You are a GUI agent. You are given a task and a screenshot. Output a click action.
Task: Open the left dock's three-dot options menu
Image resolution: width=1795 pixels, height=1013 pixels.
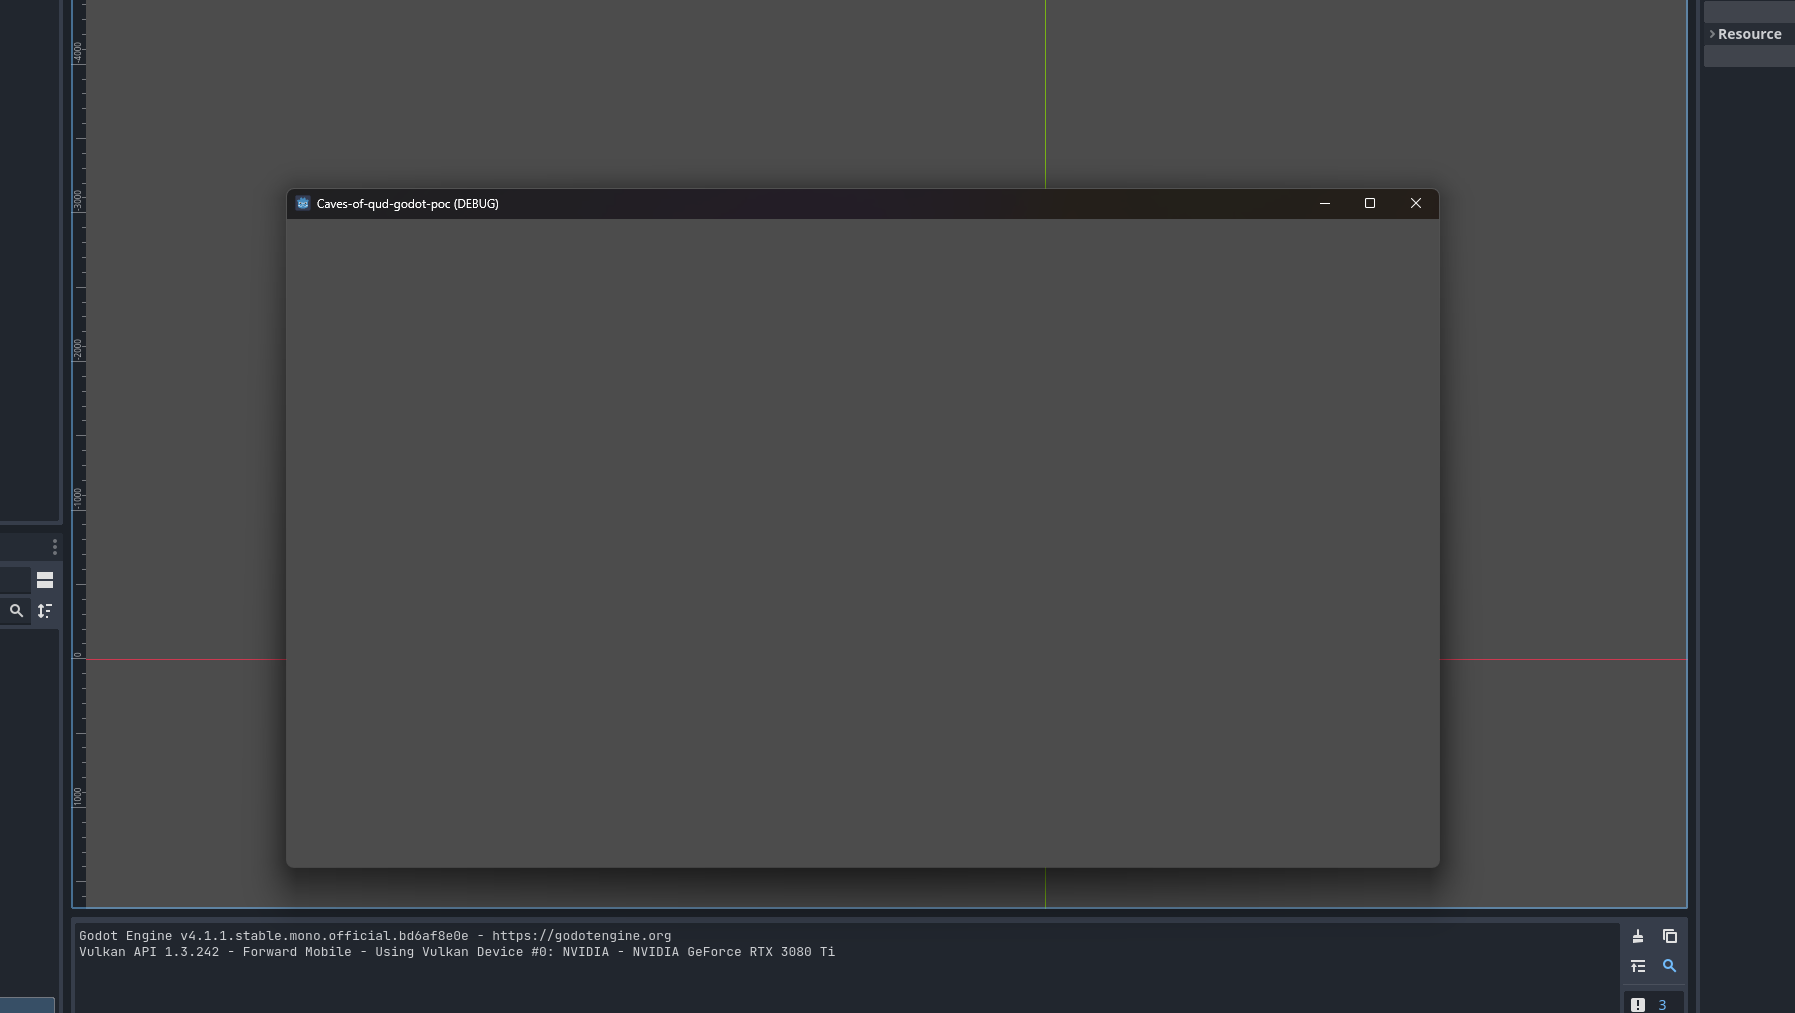pyautogui.click(x=54, y=547)
